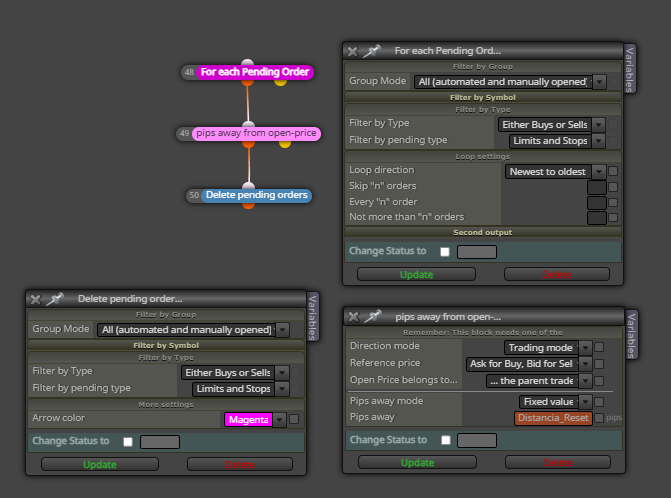Image resolution: width=671 pixels, height=498 pixels.
Task: Click status color box in pips away panel
Action: tap(477, 440)
